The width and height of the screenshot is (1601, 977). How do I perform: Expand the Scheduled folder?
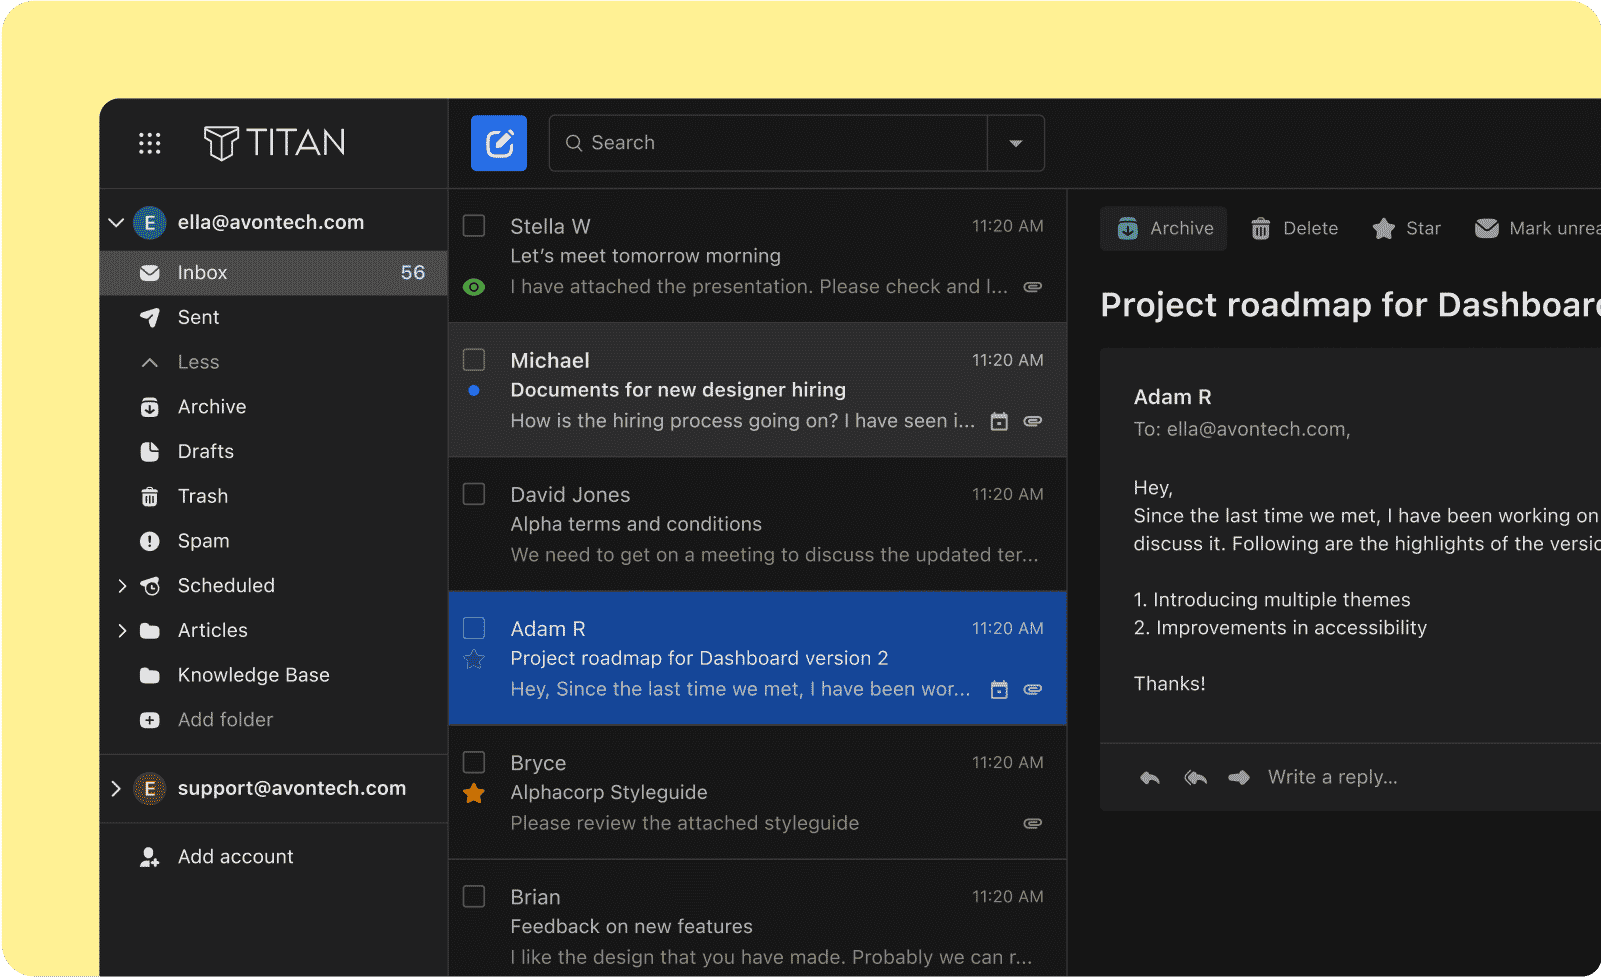pos(122,586)
